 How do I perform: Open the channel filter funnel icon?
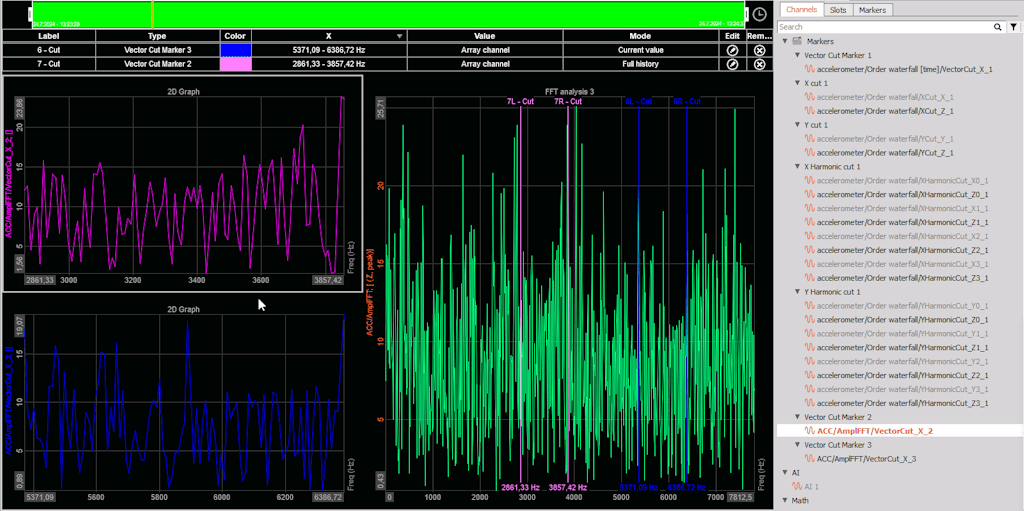coord(1013,27)
